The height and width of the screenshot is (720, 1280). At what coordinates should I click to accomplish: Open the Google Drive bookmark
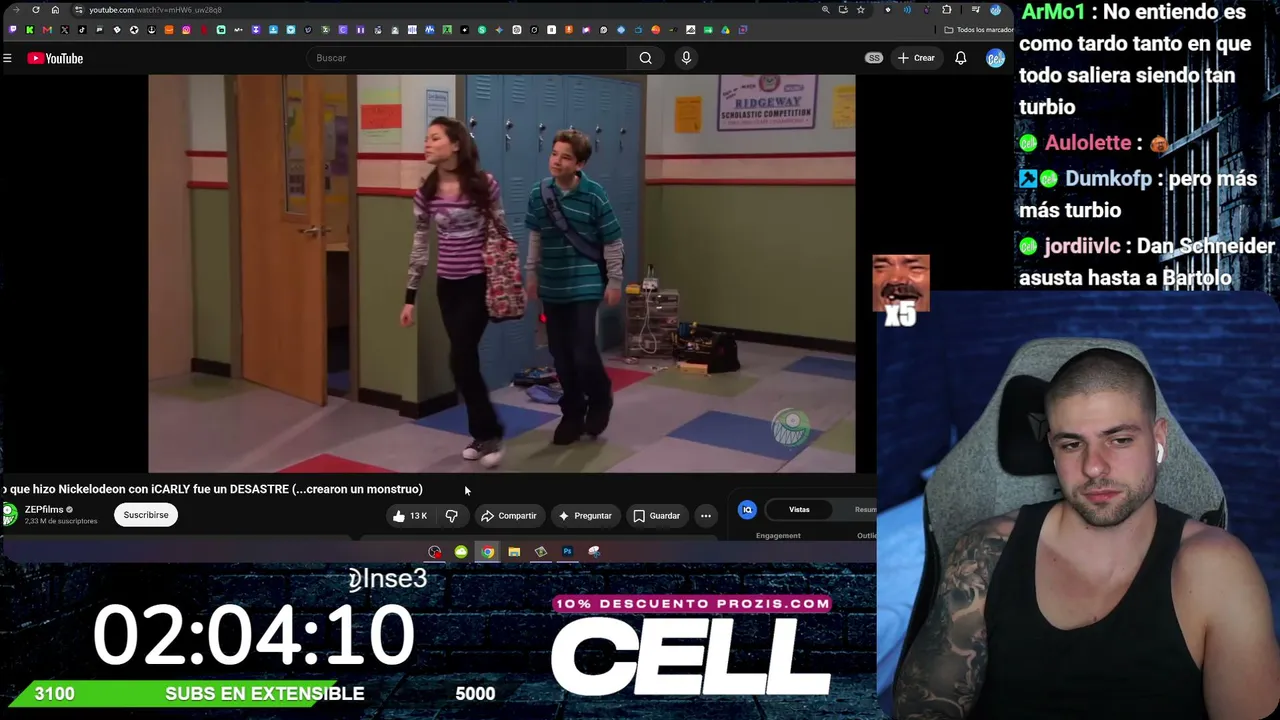click(x=725, y=30)
